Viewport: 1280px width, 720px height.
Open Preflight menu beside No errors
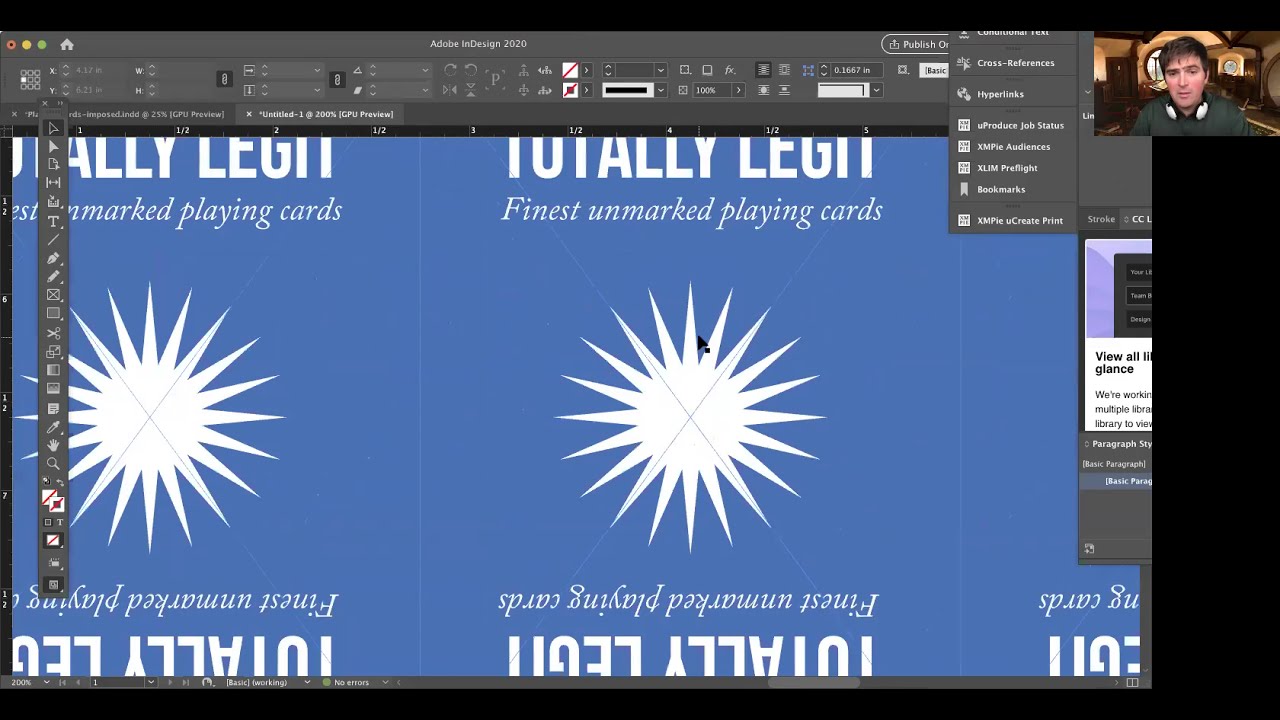pos(385,682)
